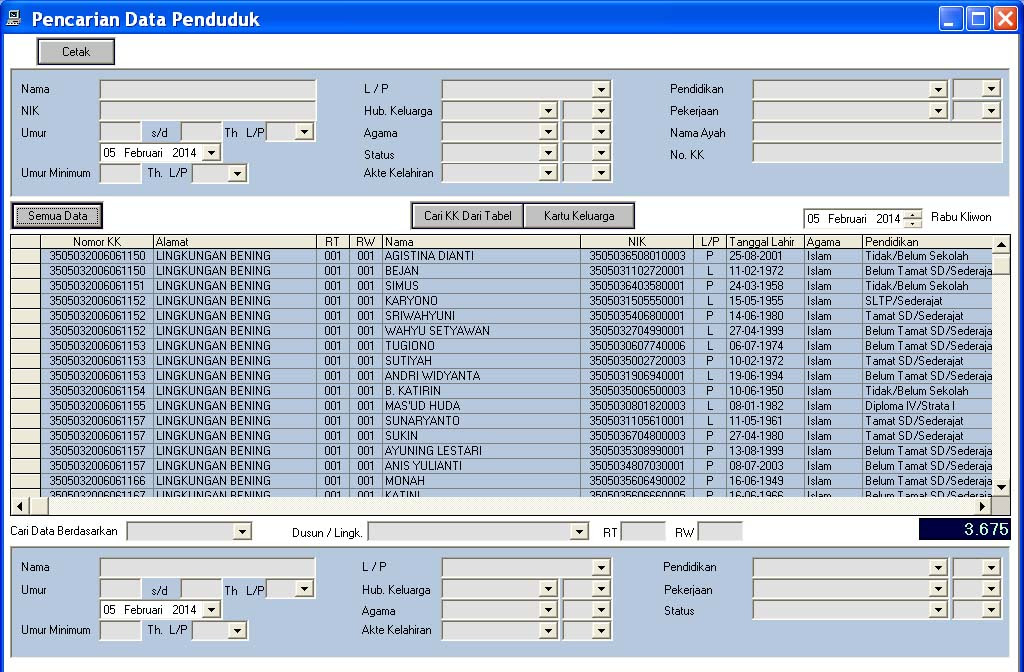Click name cell WAHYU SETYAWAN
The height and width of the screenshot is (672, 1024).
(x=481, y=331)
